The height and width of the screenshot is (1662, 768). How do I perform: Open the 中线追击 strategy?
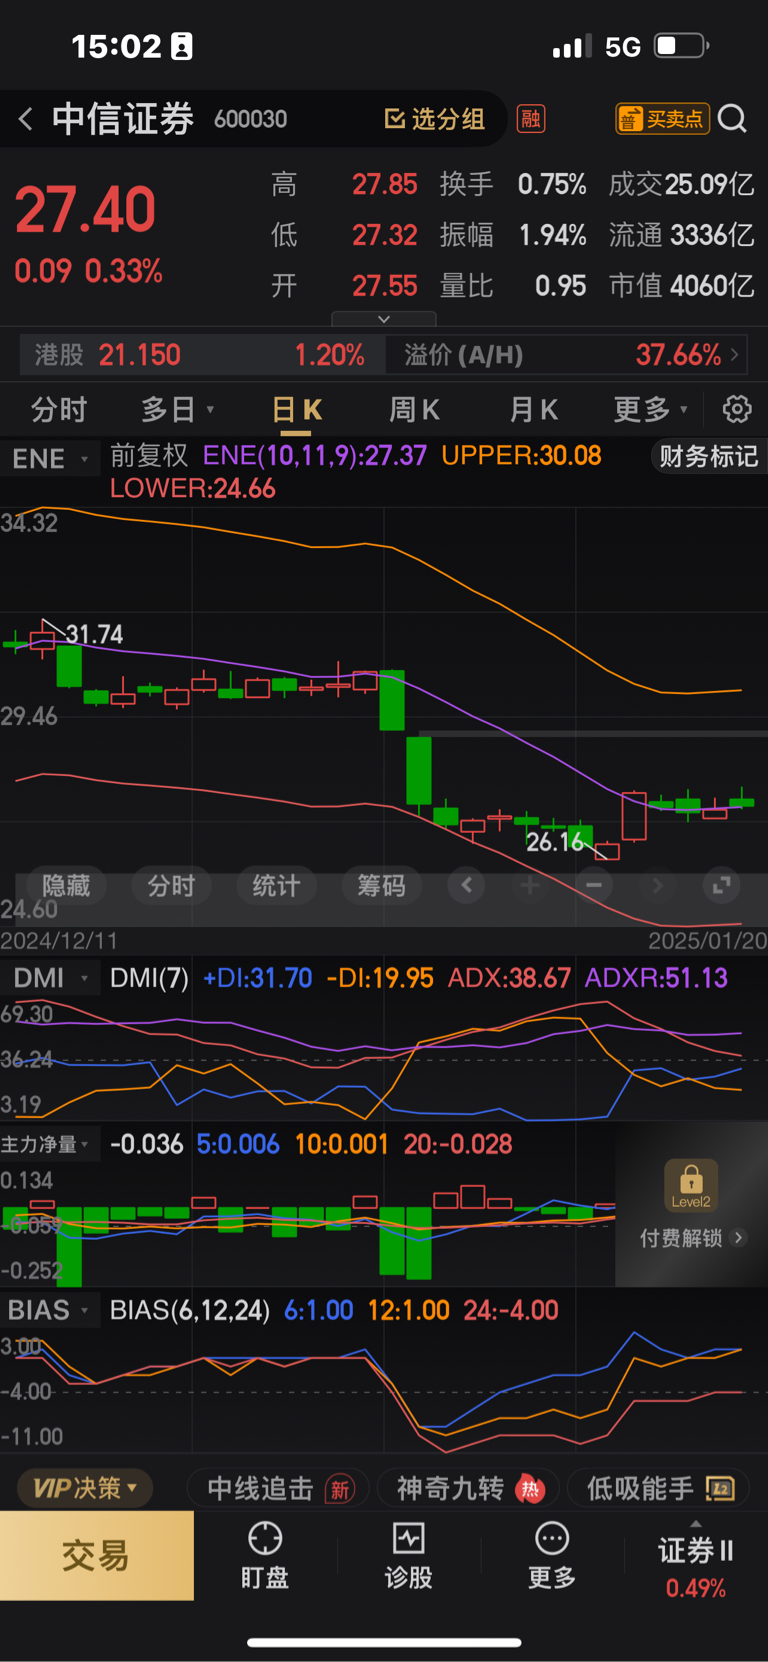278,1488
